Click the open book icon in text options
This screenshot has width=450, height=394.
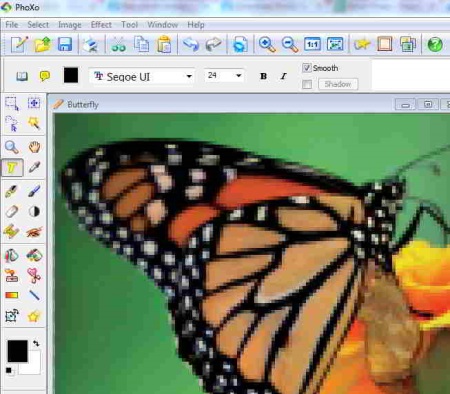(x=22, y=77)
